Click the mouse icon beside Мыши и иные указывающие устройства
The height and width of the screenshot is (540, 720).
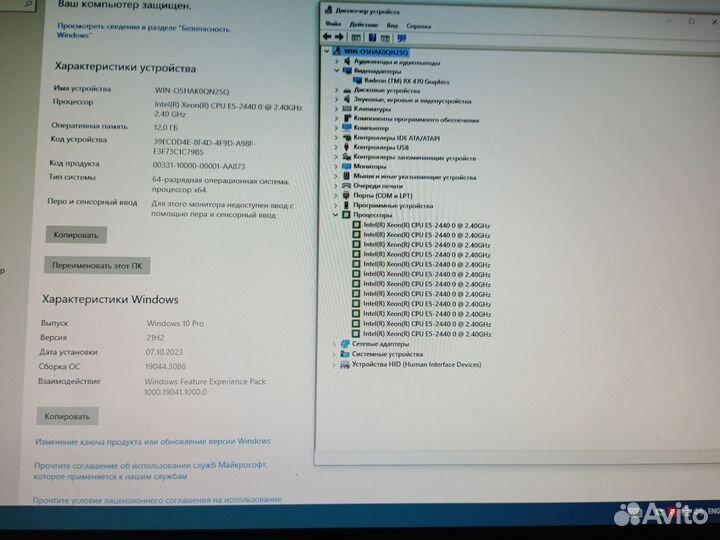(347, 176)
